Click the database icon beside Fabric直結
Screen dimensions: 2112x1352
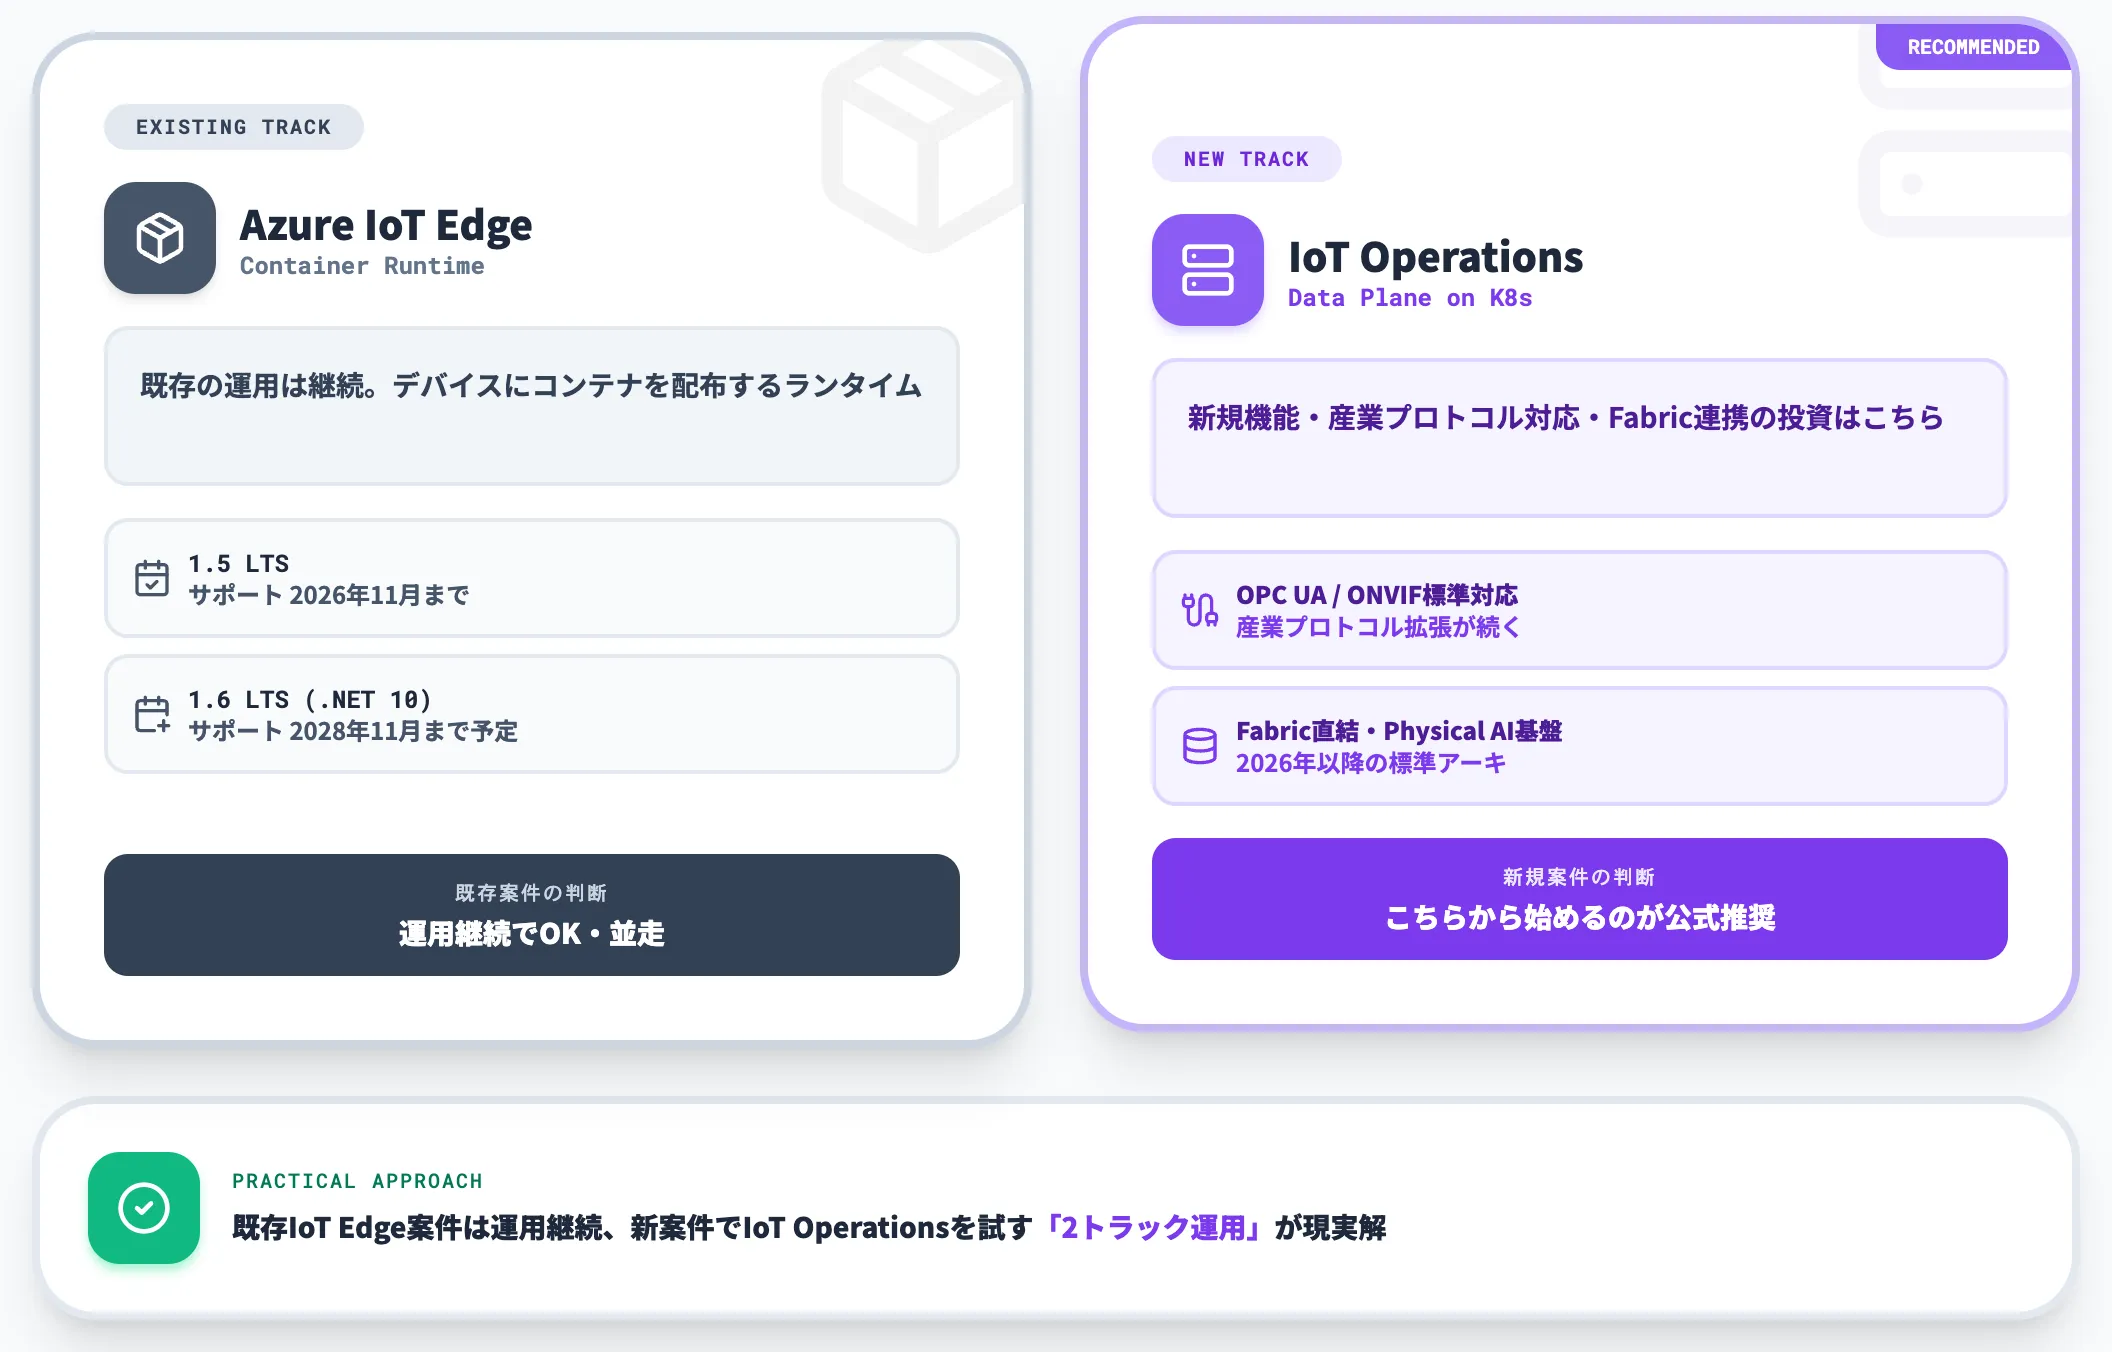(x=1200, y=746)
